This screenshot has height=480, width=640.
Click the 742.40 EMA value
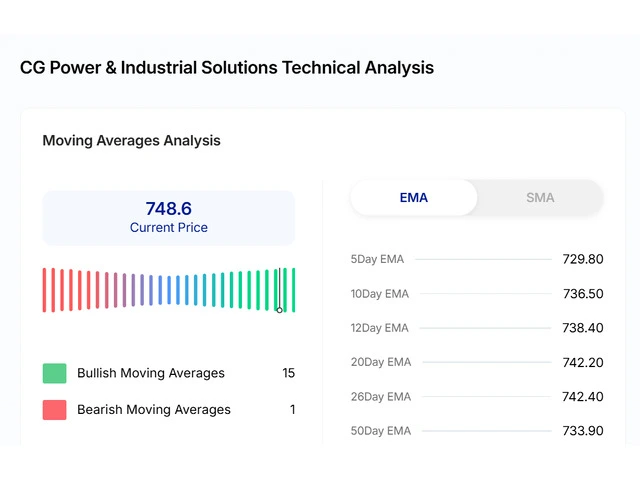[x=582, y=397]
